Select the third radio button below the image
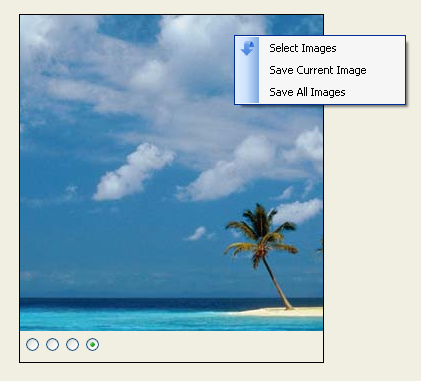 point(72,344)
